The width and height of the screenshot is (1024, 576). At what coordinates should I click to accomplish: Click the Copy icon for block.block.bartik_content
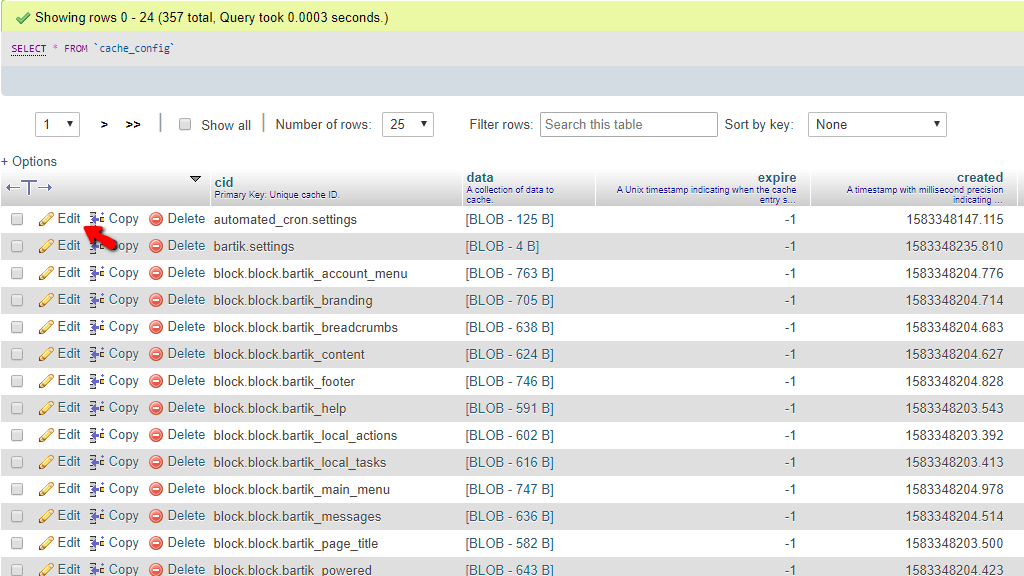pos(97,354)
